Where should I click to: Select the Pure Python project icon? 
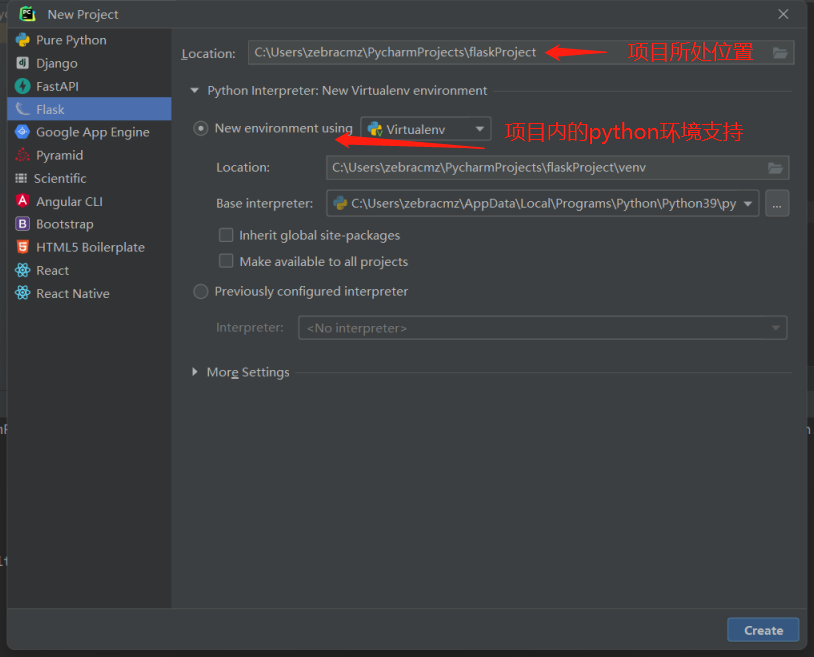pos(23,40)
